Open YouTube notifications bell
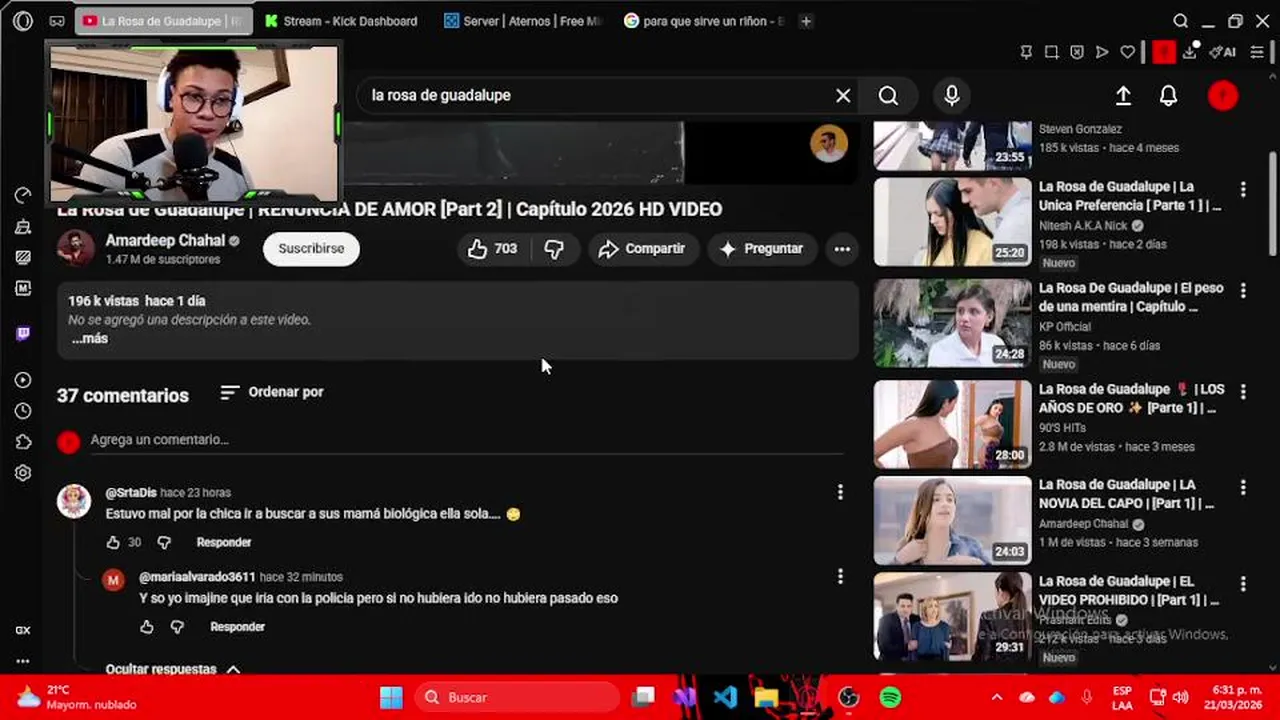Viewport: 1280px width, 720px height. tap(1168, 95)
